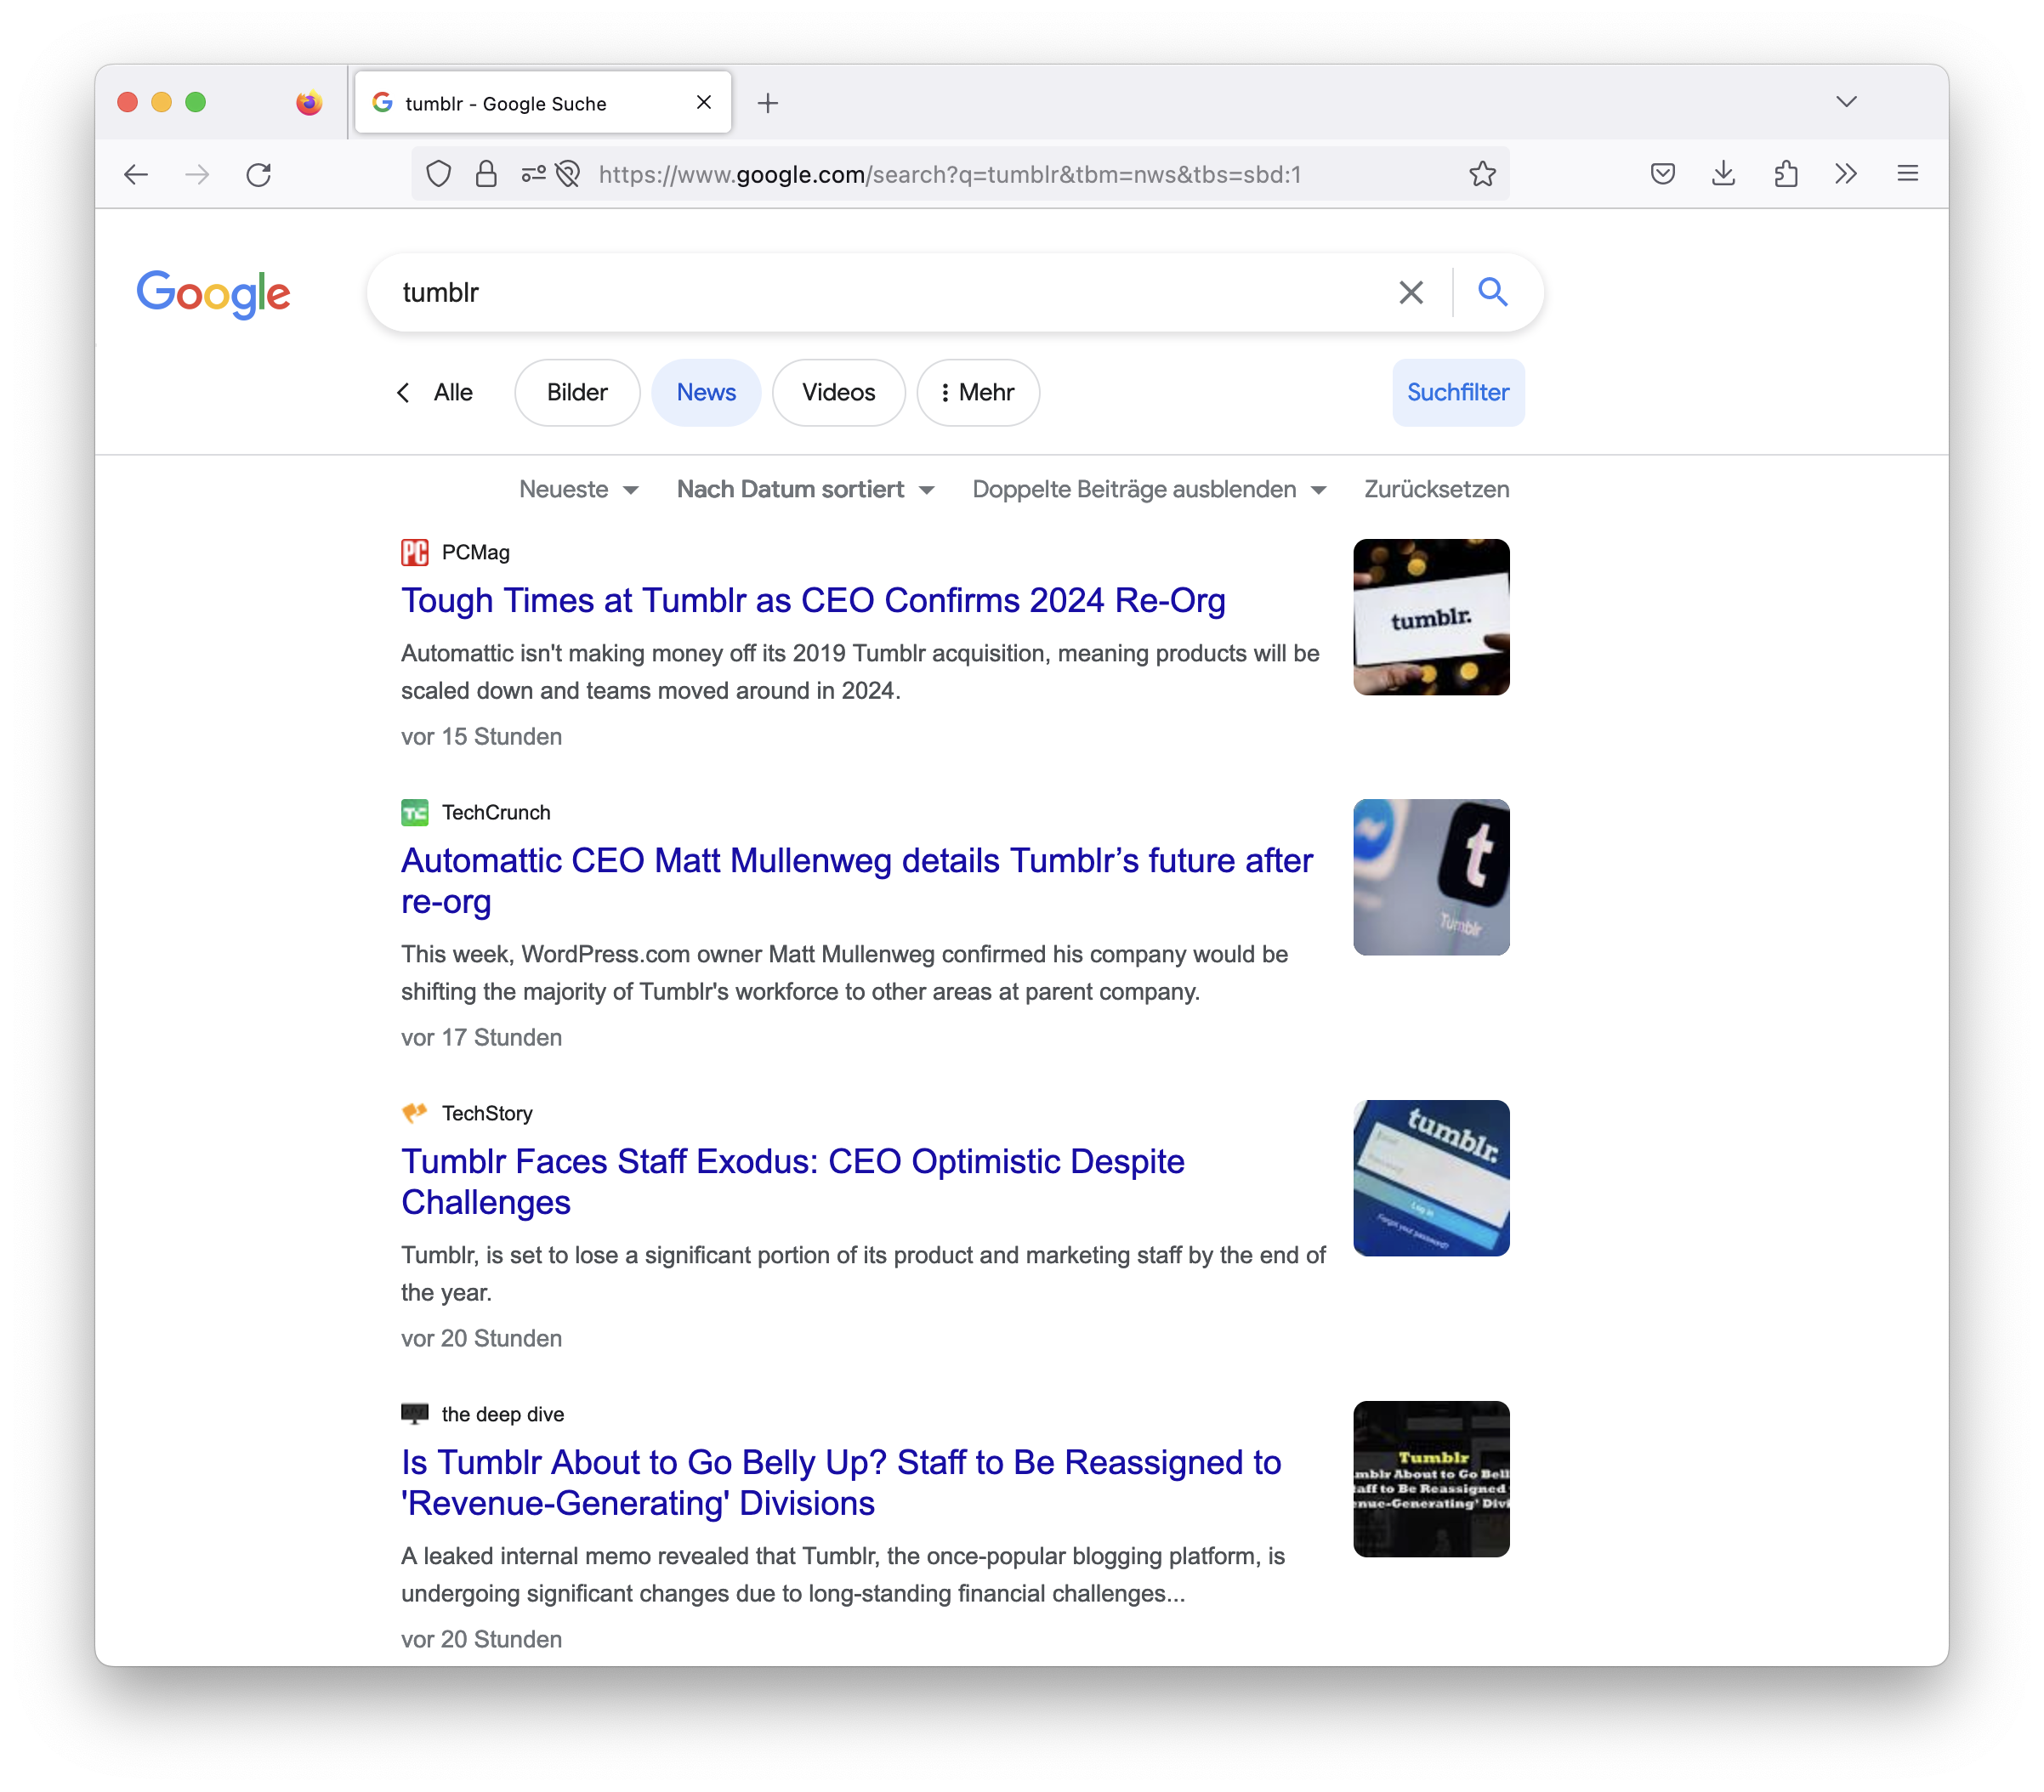Click the TechStory source name
Image resolution: width=2044 pixels, height=1792 pixels.
pyautogui.click(x=487, y=1113)
